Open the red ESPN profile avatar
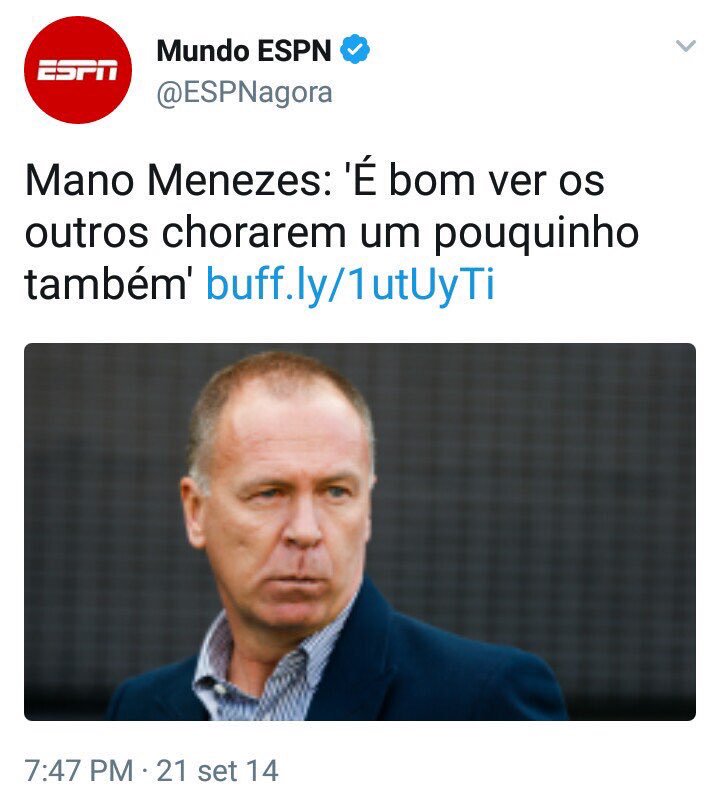Viewport: 720px width, 798px height. coord(78,70)
